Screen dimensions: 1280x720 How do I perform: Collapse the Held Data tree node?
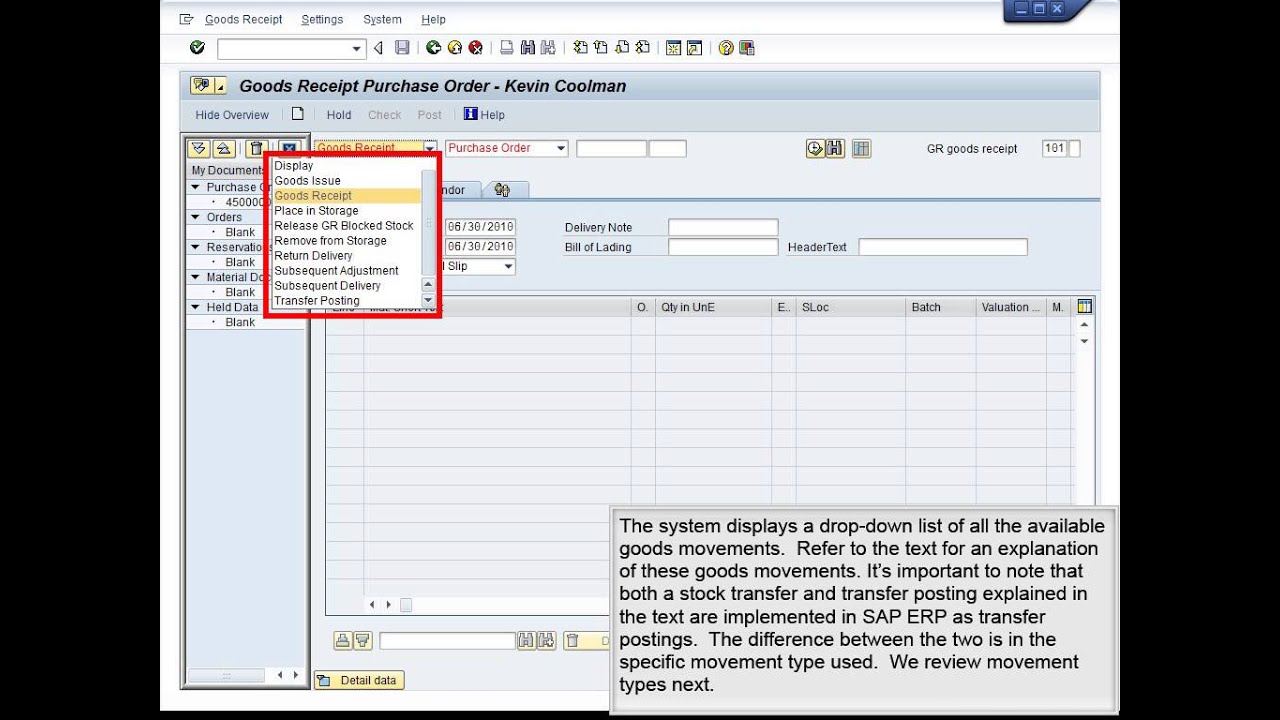(196, 307)
